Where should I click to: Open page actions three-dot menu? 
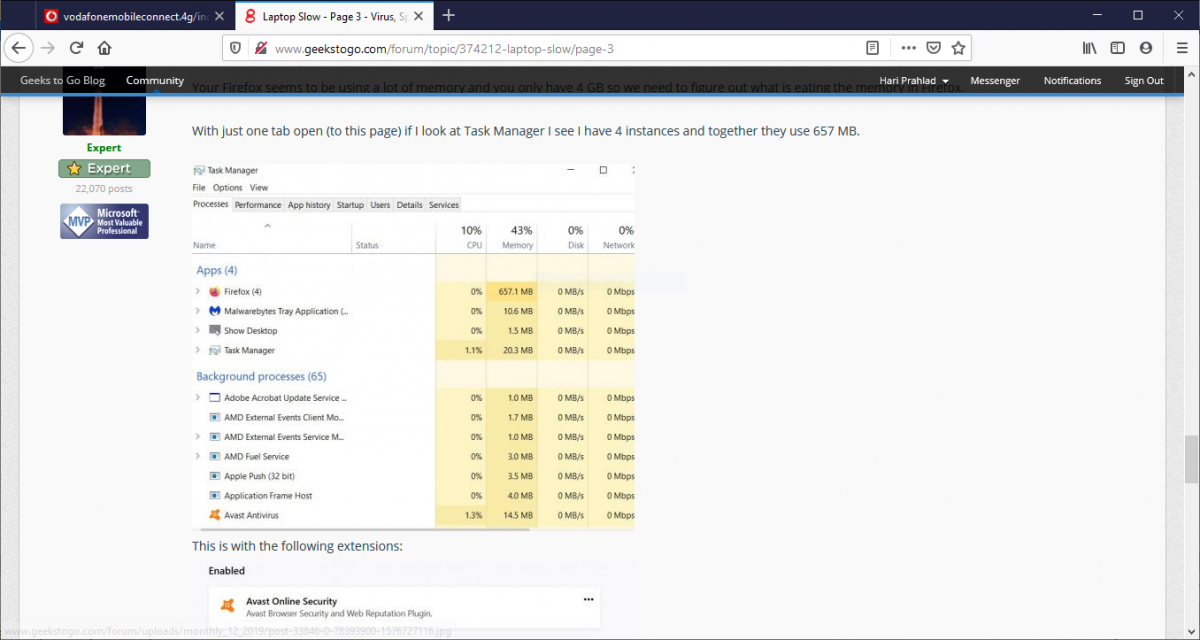[908, 48]
